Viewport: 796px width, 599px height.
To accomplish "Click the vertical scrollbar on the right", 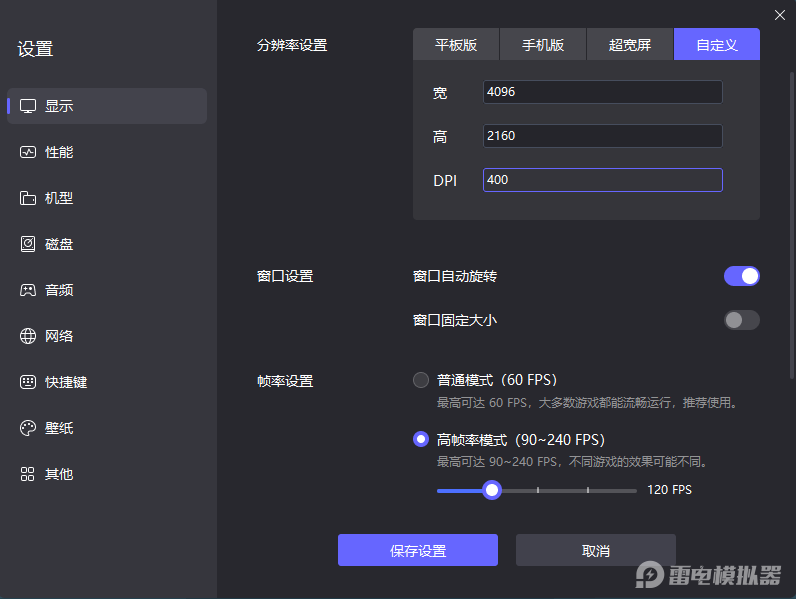I will [791, 225].
